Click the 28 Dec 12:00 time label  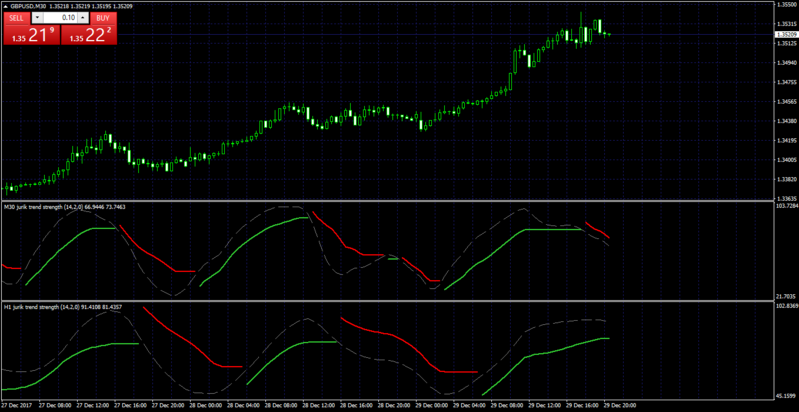tap(317, 406)
